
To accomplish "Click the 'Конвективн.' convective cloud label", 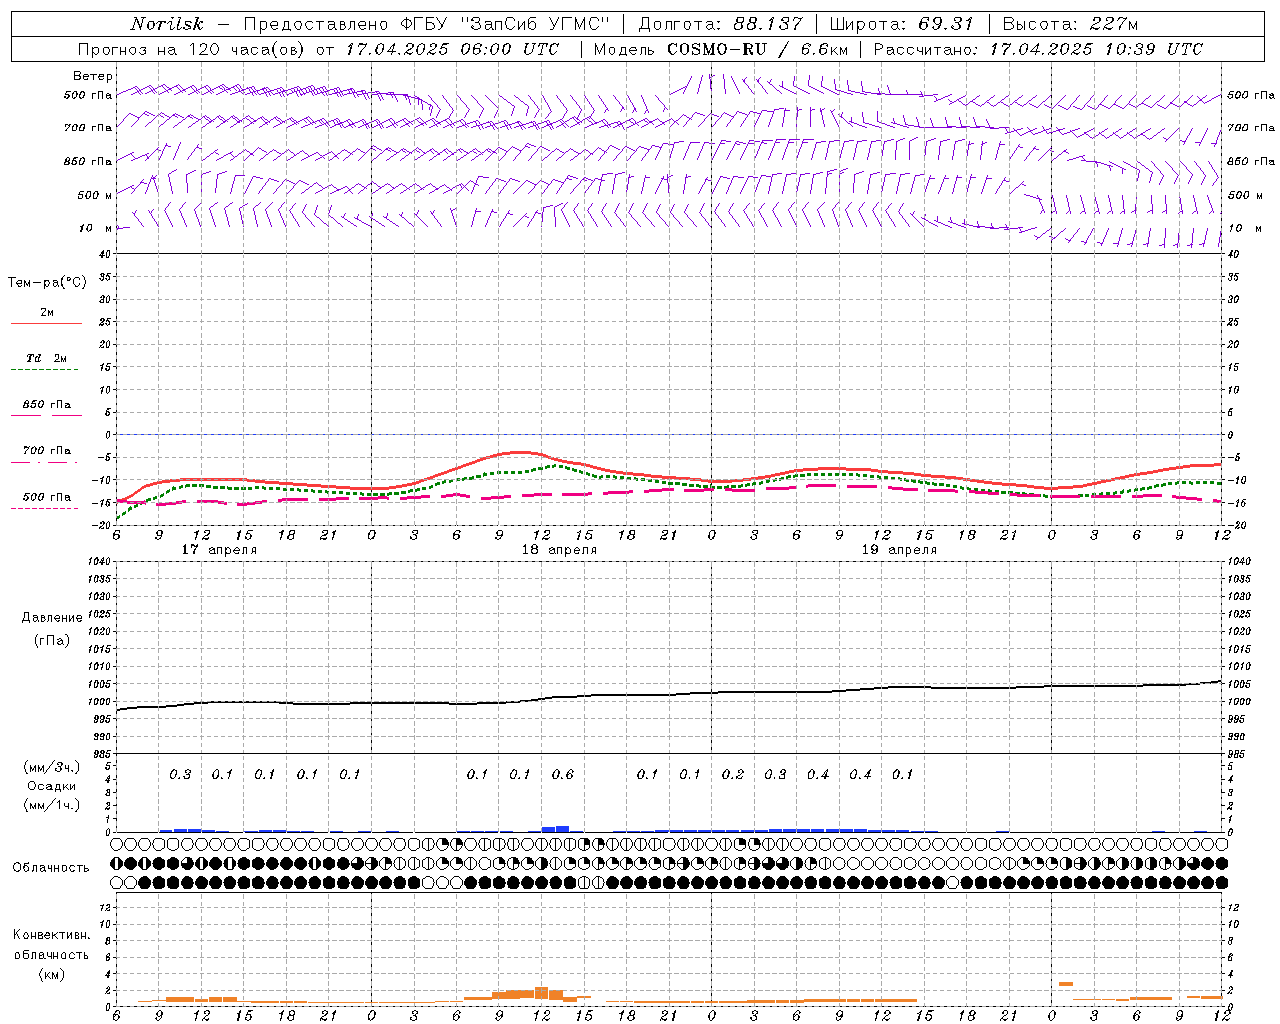I will pyautogui.click(x=52, y=935).
